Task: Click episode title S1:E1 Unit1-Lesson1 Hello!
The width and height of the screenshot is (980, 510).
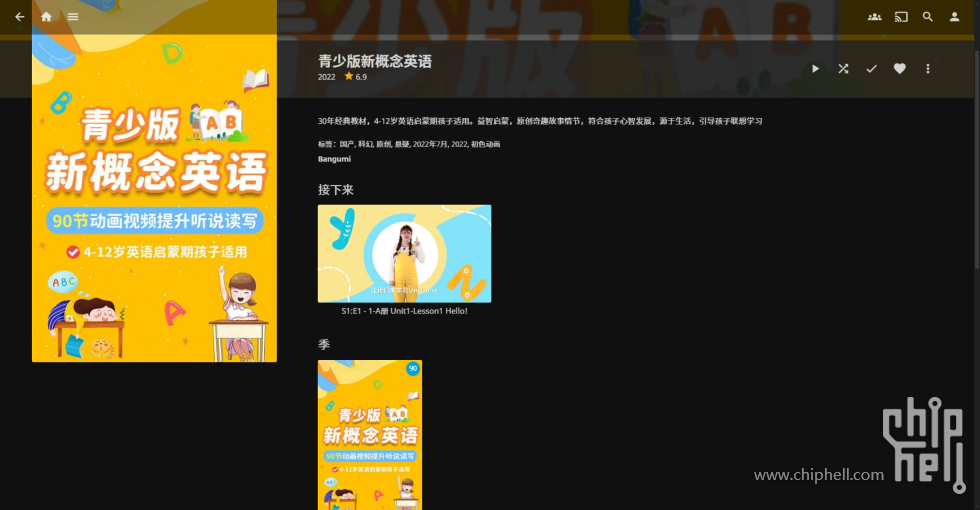Action: pos(404,311)
